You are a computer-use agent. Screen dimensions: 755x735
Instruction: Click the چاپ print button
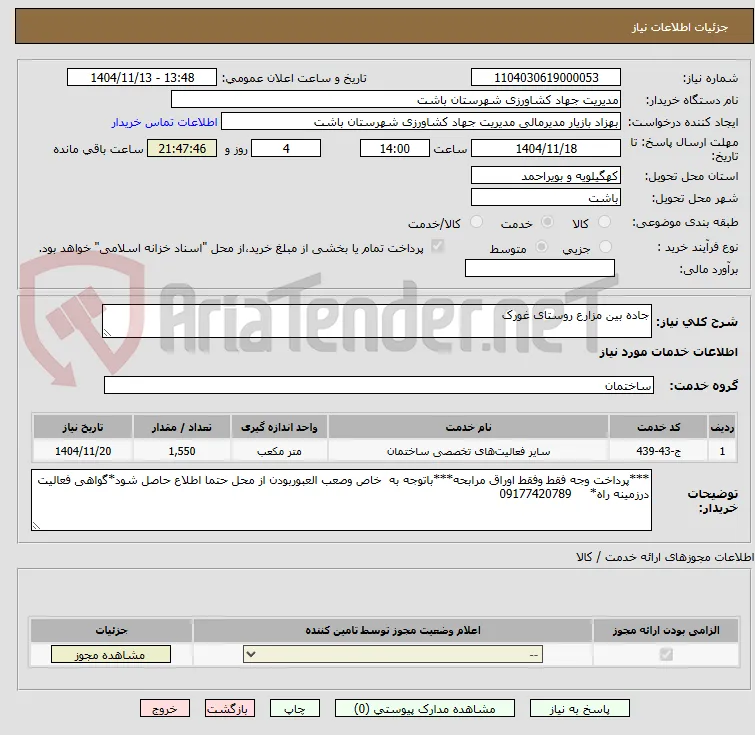coord(295,709)
